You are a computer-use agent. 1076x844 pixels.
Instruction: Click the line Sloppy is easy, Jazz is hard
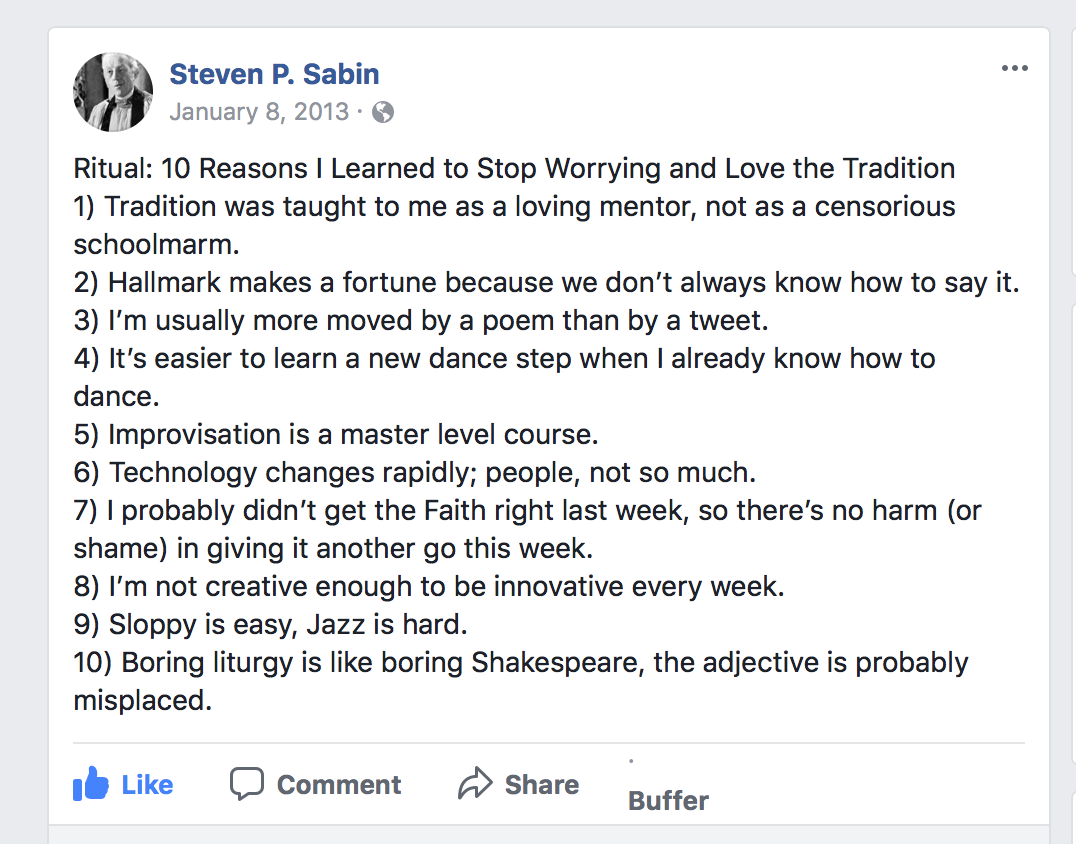click(271, 625)
